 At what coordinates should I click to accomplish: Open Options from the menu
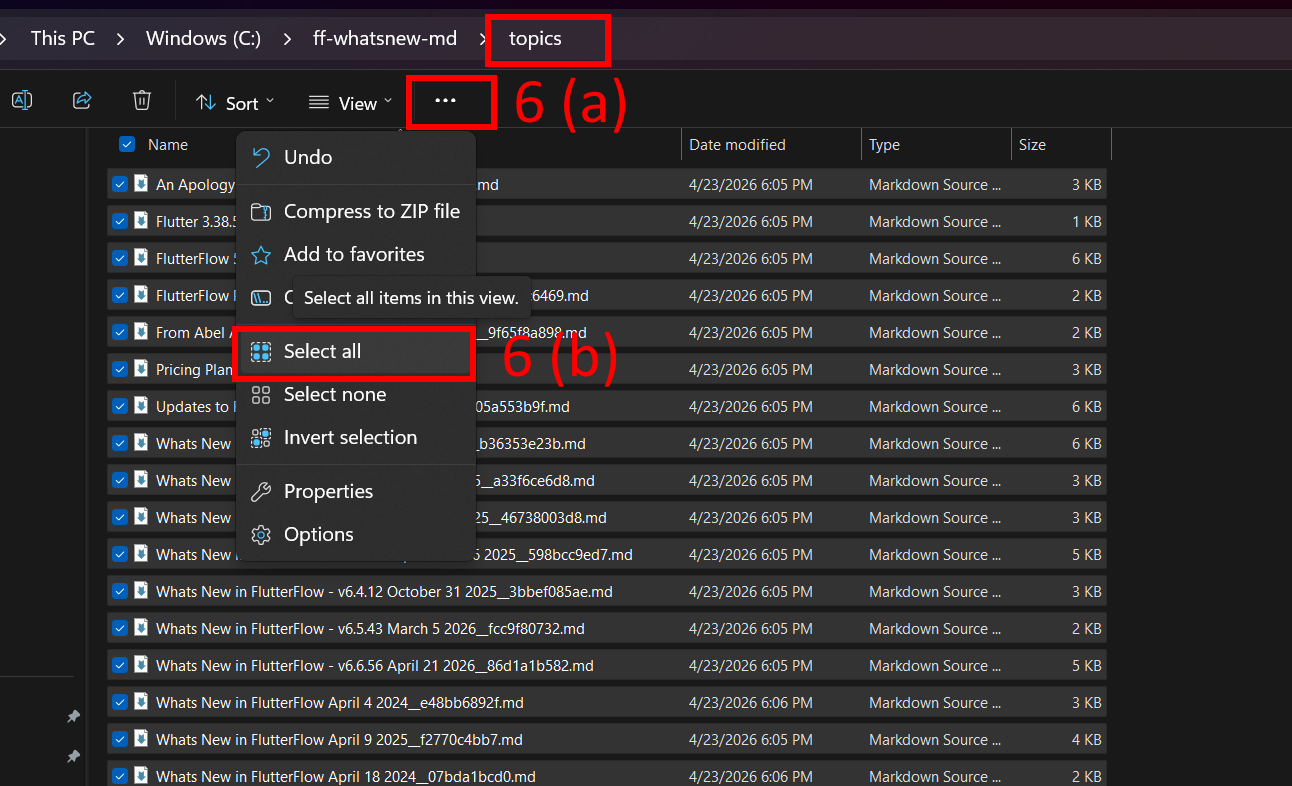[355, 534]
